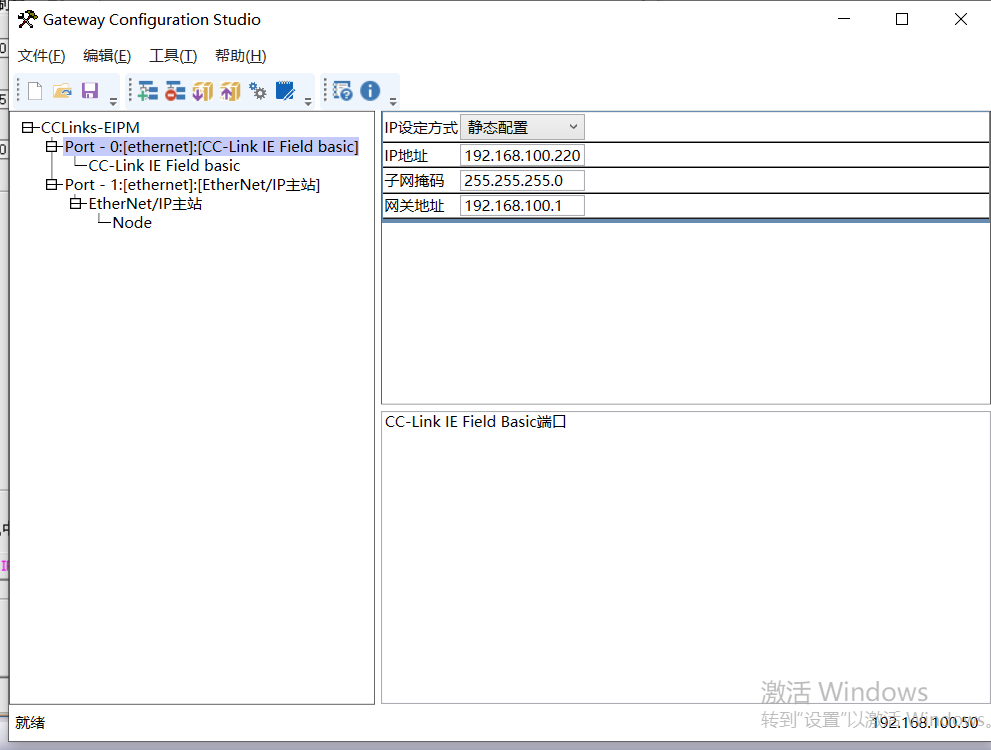Screen dimensions: 991x750
Task: Select the Node tree item
Action: [132, 222]
